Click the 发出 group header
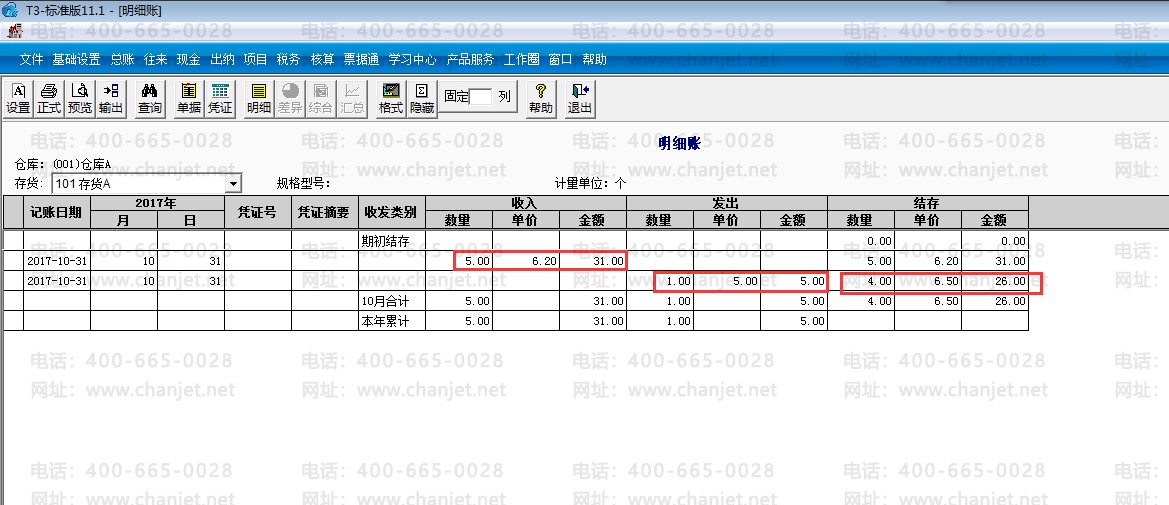 click(x=727, y=204)
